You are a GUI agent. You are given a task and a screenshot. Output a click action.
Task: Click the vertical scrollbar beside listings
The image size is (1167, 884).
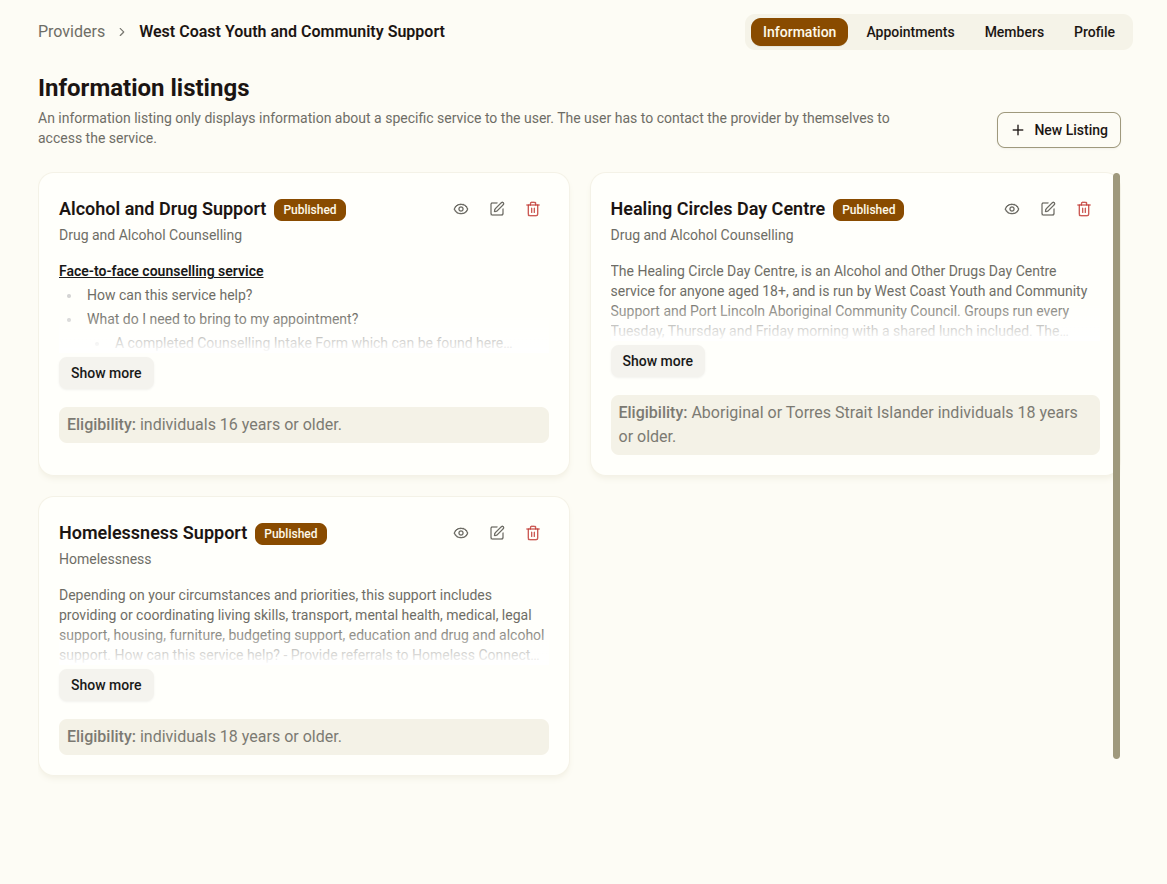(x=1116, y=465)
